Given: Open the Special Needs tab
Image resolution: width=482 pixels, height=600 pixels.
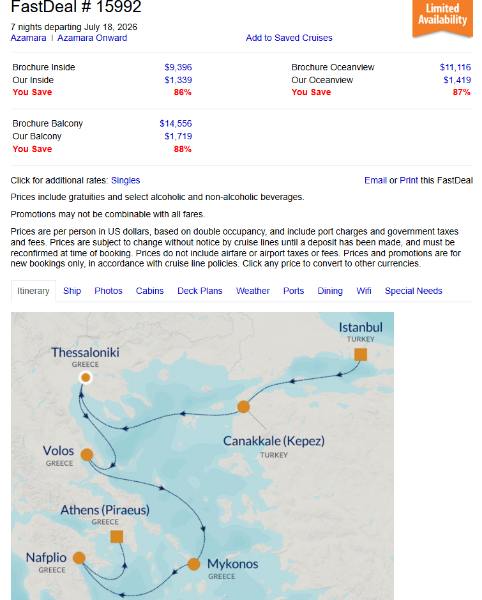Looking at the screenshot, I should point(414,291).
